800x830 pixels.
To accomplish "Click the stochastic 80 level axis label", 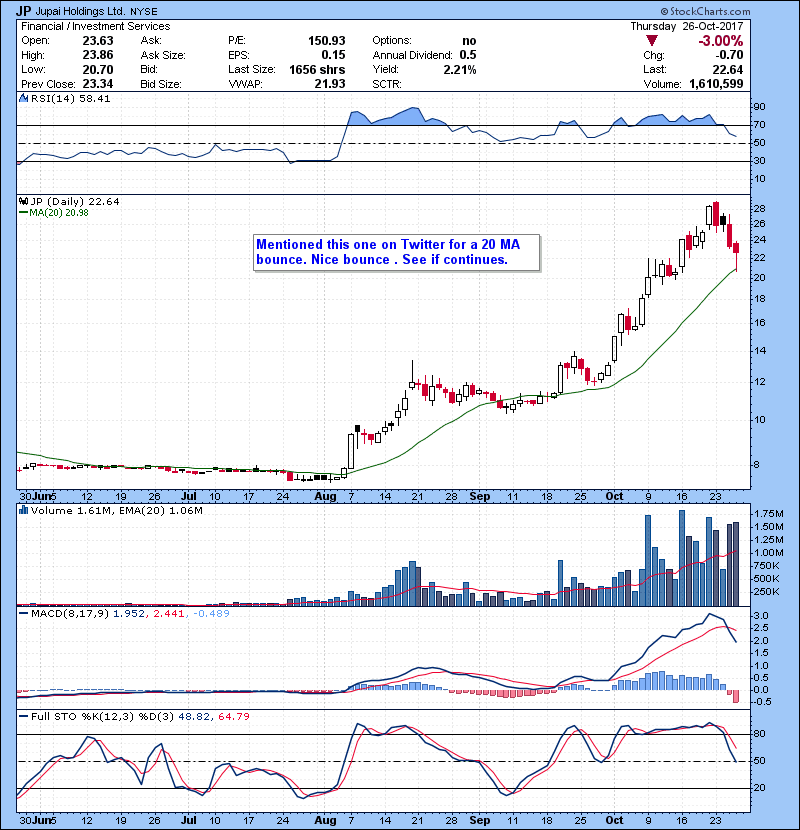I will coord(759,734).
